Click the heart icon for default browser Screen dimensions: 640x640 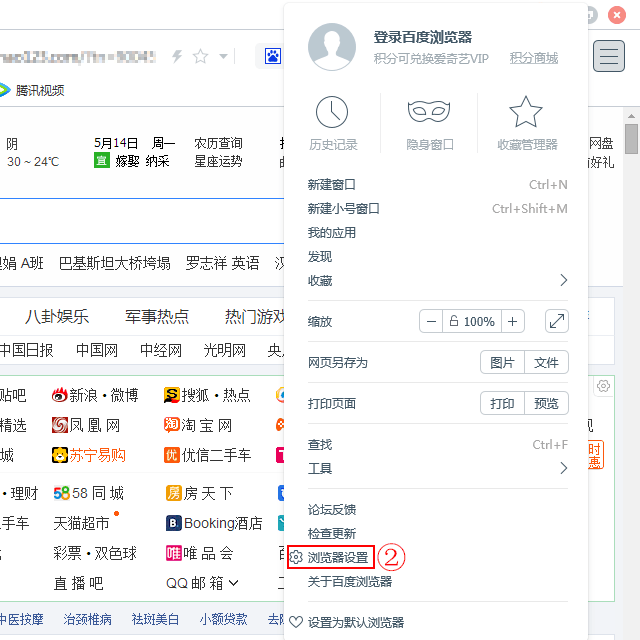tap(296, 622)
